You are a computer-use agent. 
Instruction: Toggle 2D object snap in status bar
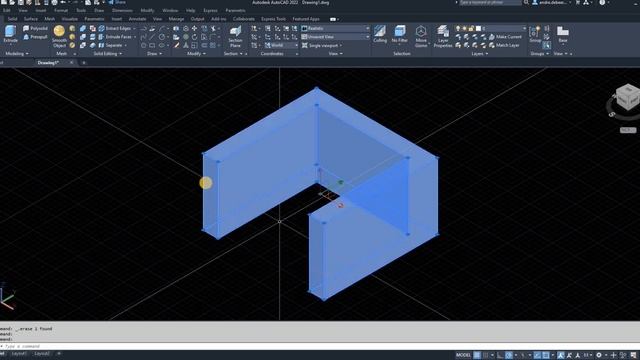click(546, 355)
